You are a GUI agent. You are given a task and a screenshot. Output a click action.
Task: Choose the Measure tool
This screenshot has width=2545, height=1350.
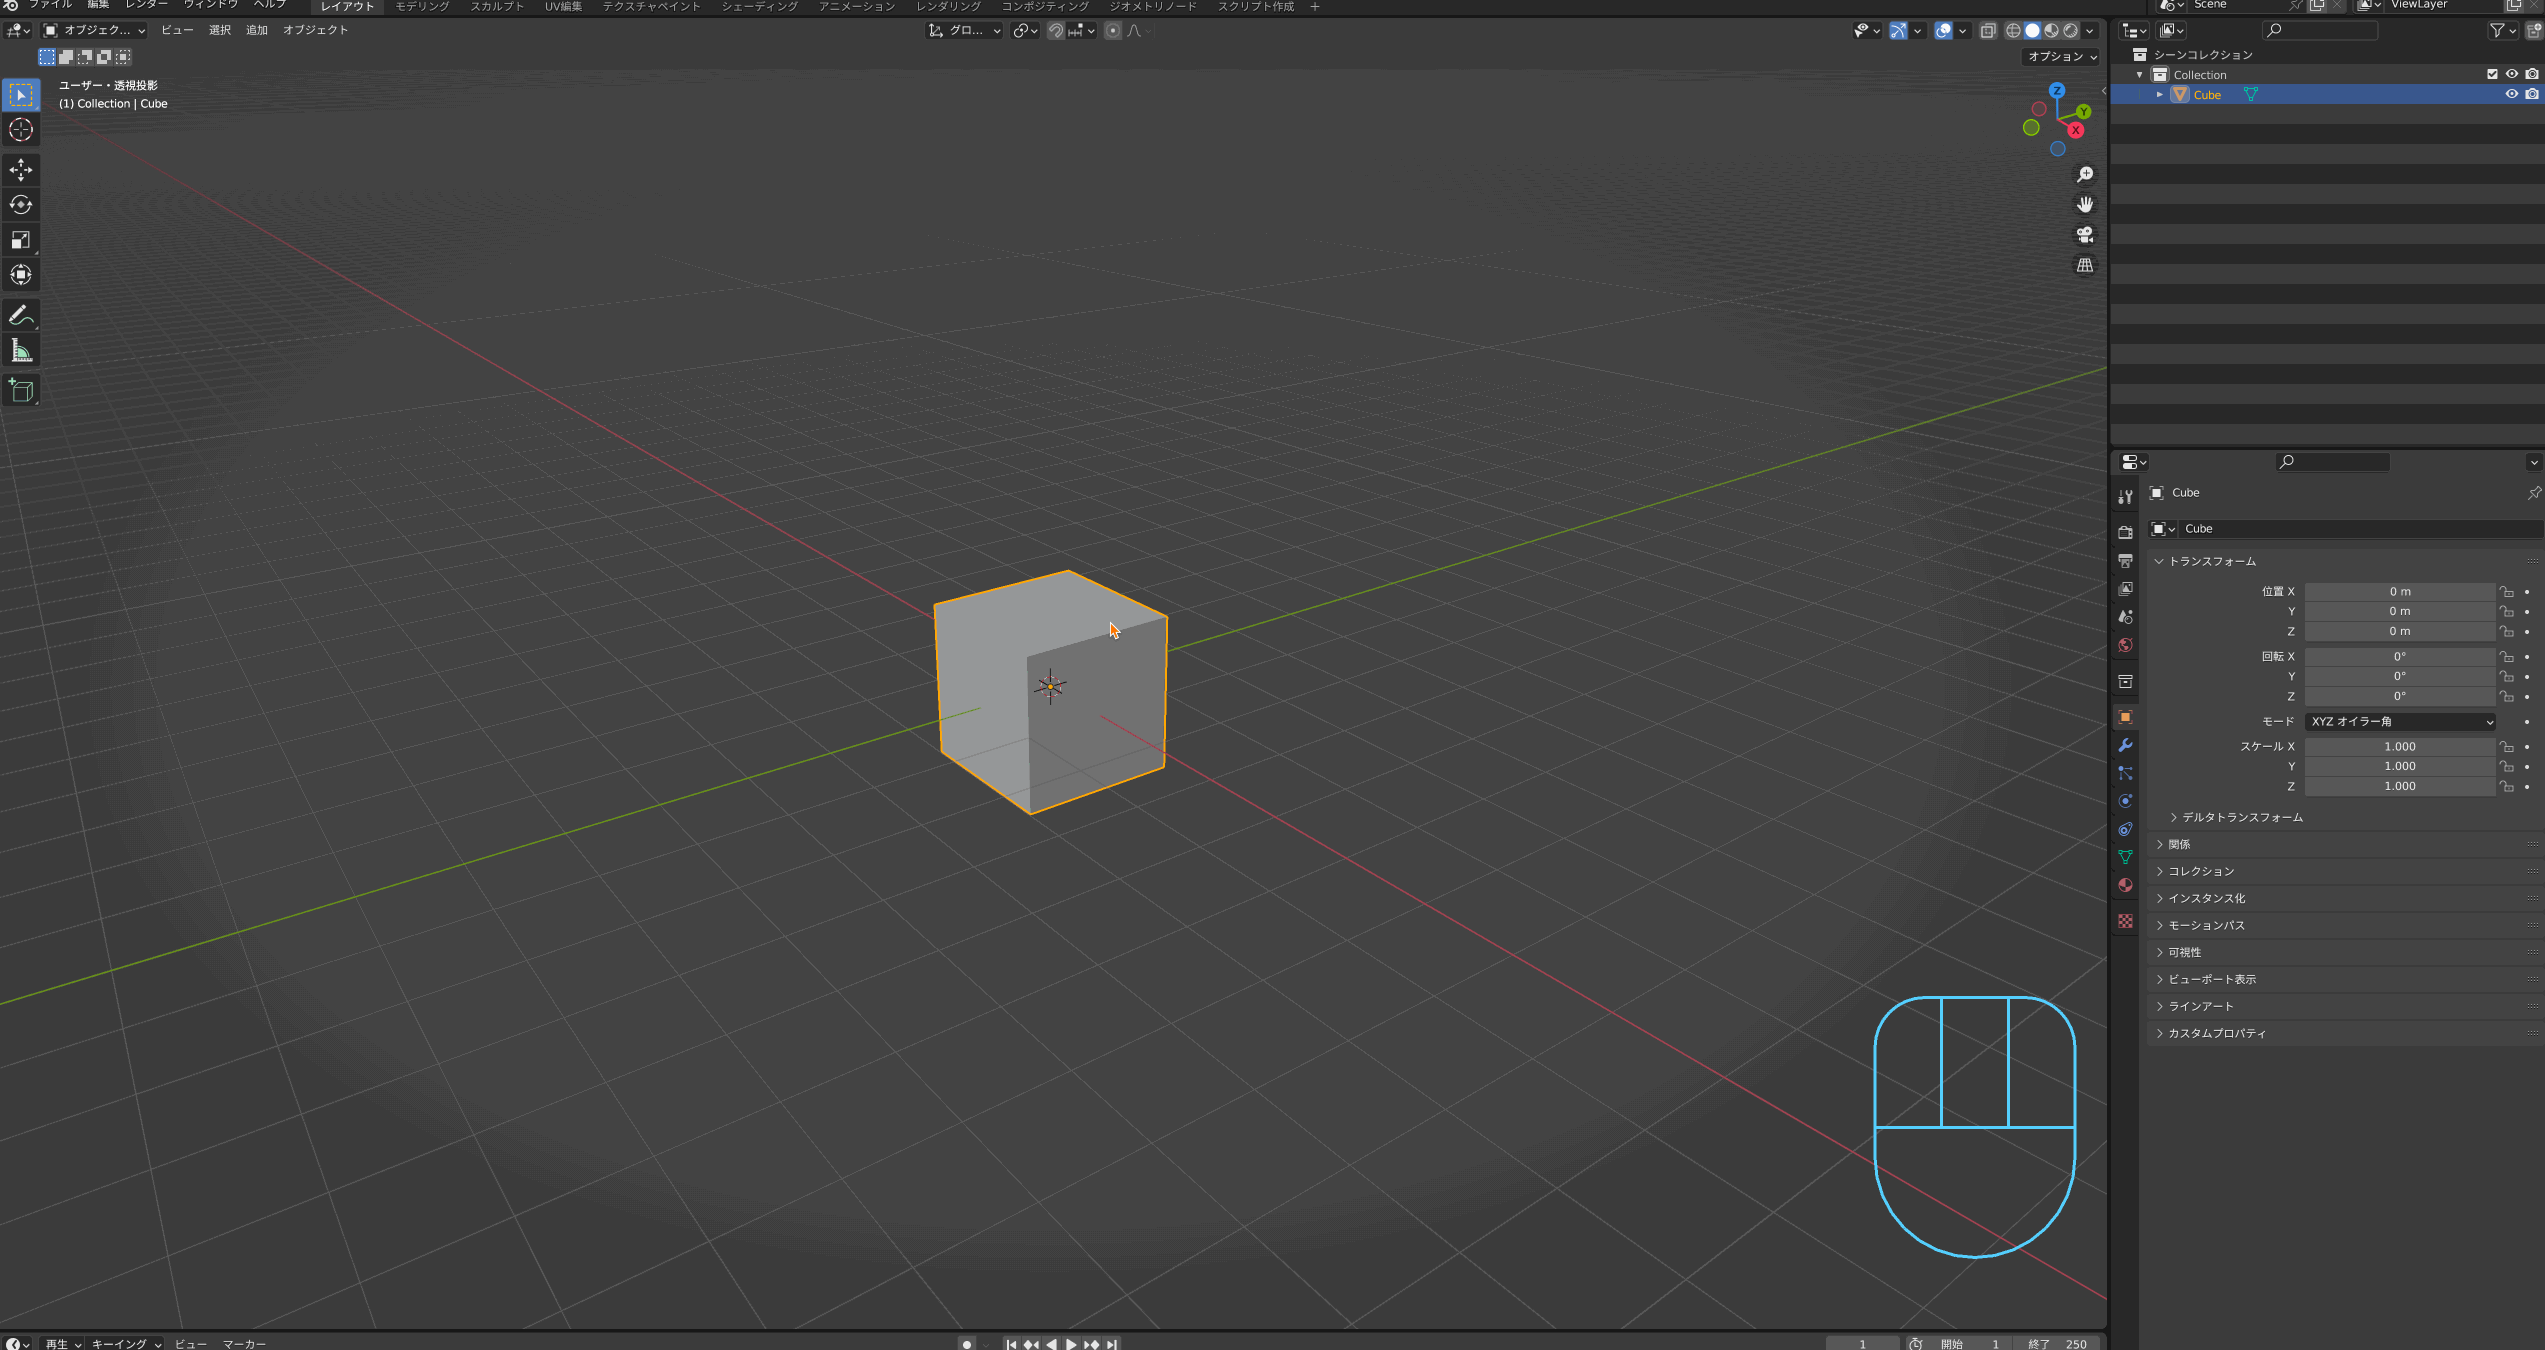pyautogui.click(x=21, y=351)
